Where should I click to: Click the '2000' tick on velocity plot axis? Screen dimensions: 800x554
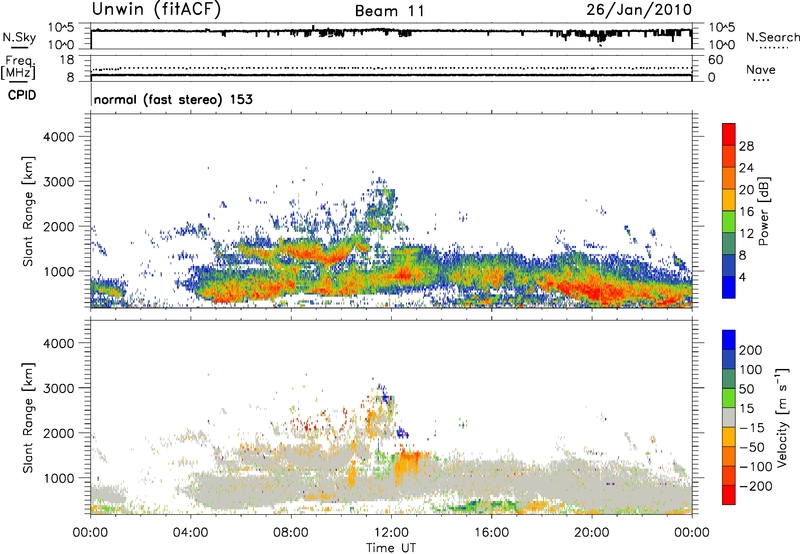58,433
